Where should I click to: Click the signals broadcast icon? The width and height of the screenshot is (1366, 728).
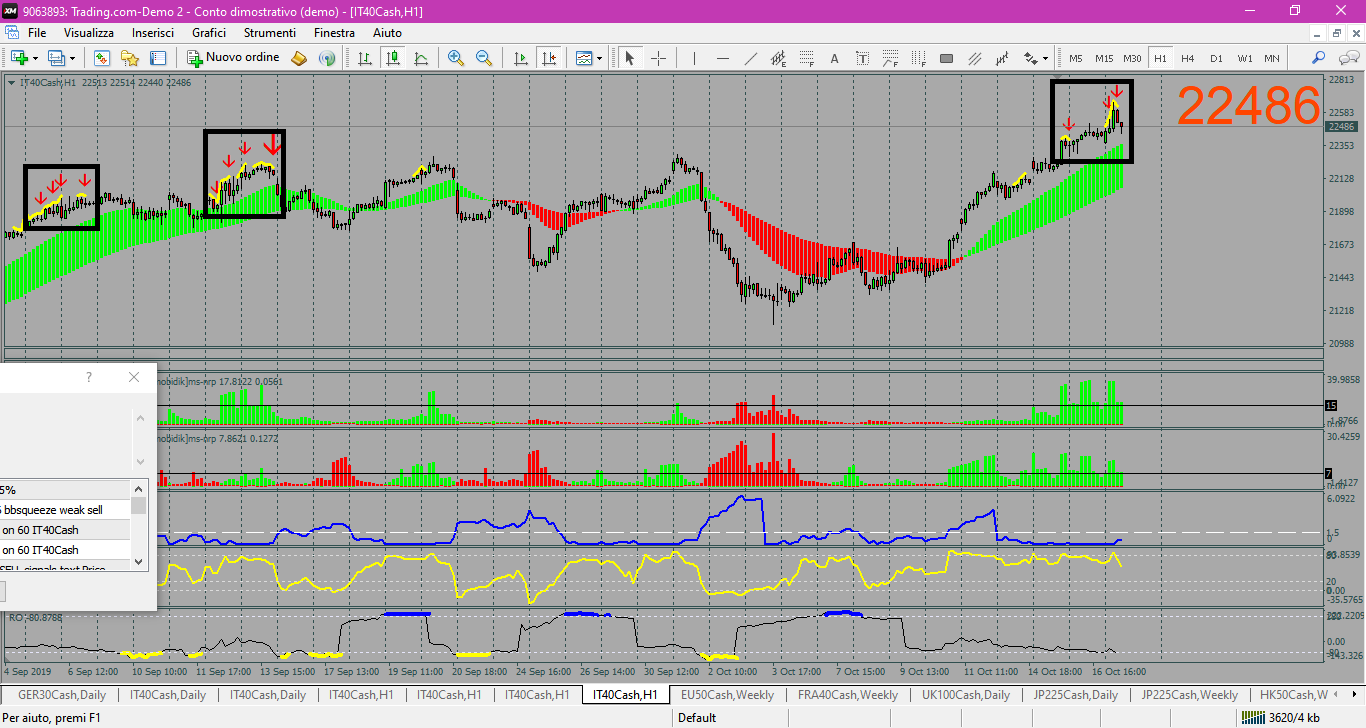click(326, 58)
